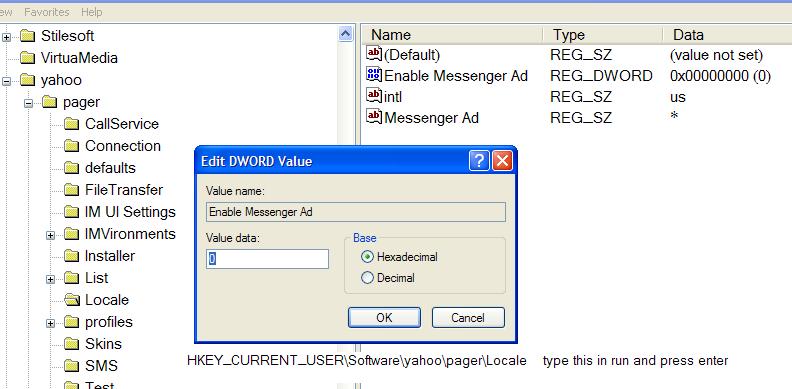Expand the Stilesoft tree node
This screenshot has width=792, height=389.
pyautogui.click(x=6, y=37)
